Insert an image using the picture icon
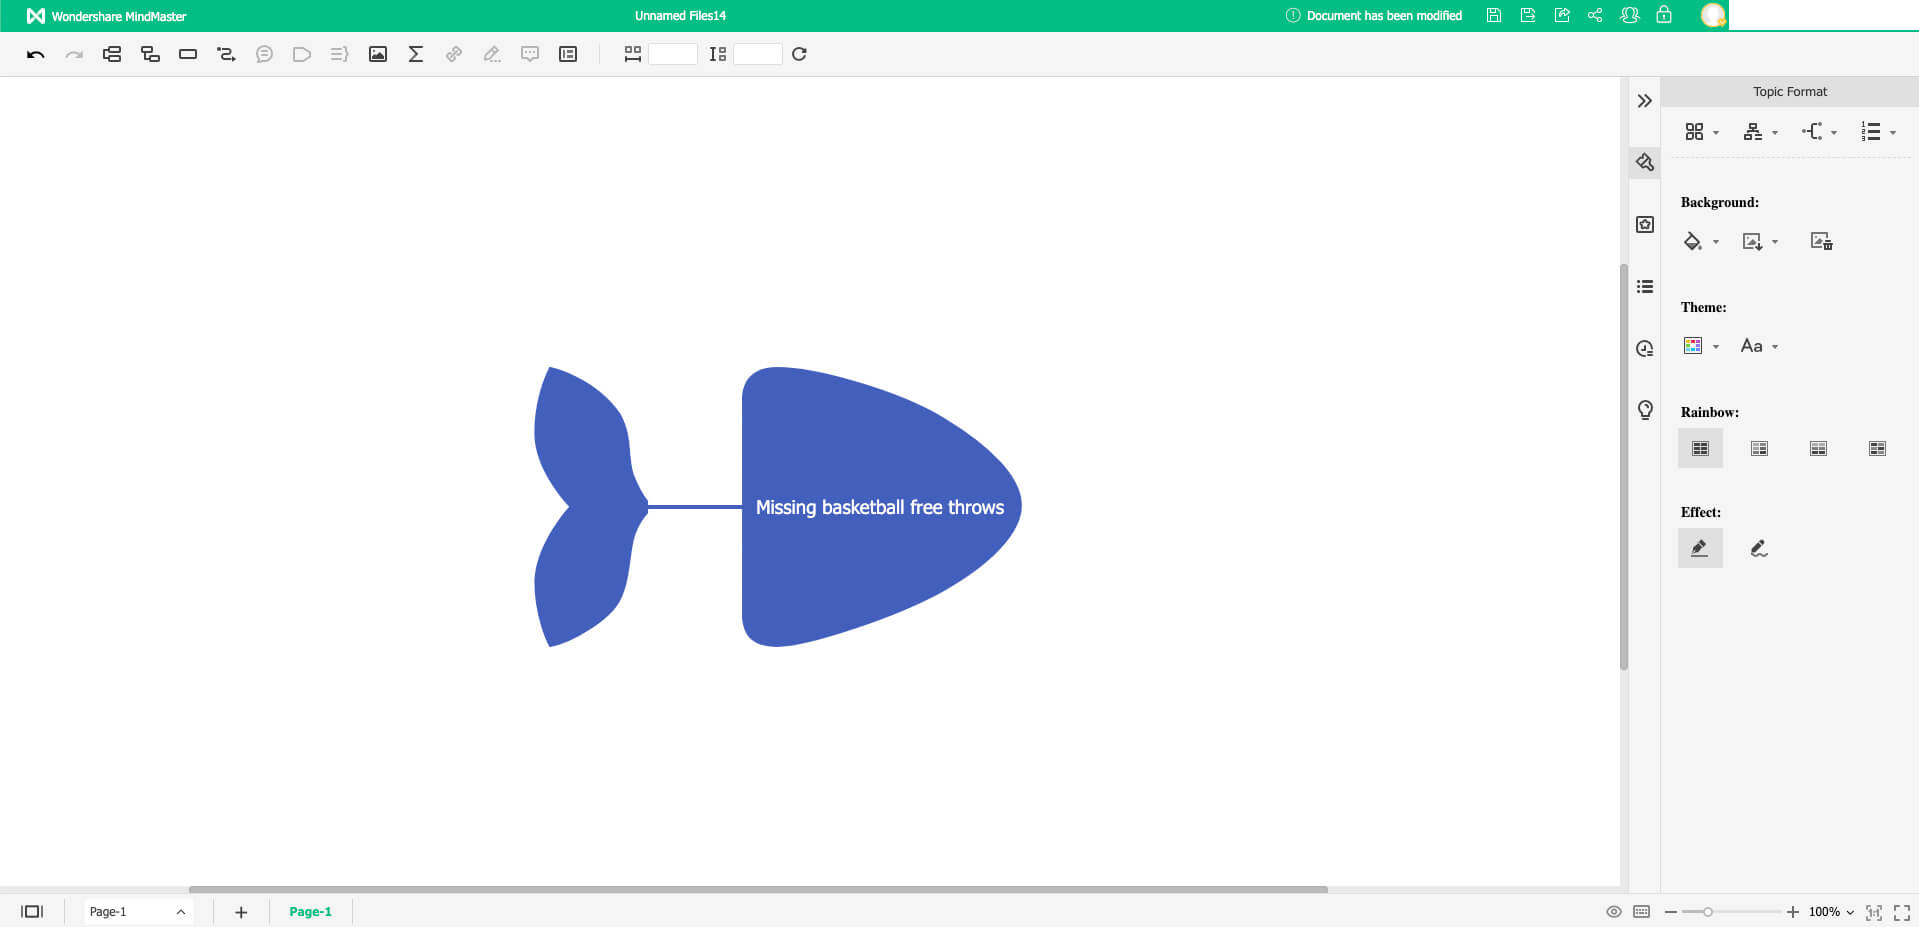This screenshot has height=927, width=1919. [377, 55]
